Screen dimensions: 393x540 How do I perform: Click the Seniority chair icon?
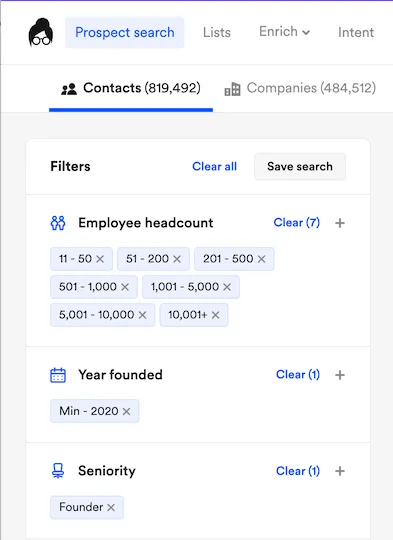tap(58, 471)
